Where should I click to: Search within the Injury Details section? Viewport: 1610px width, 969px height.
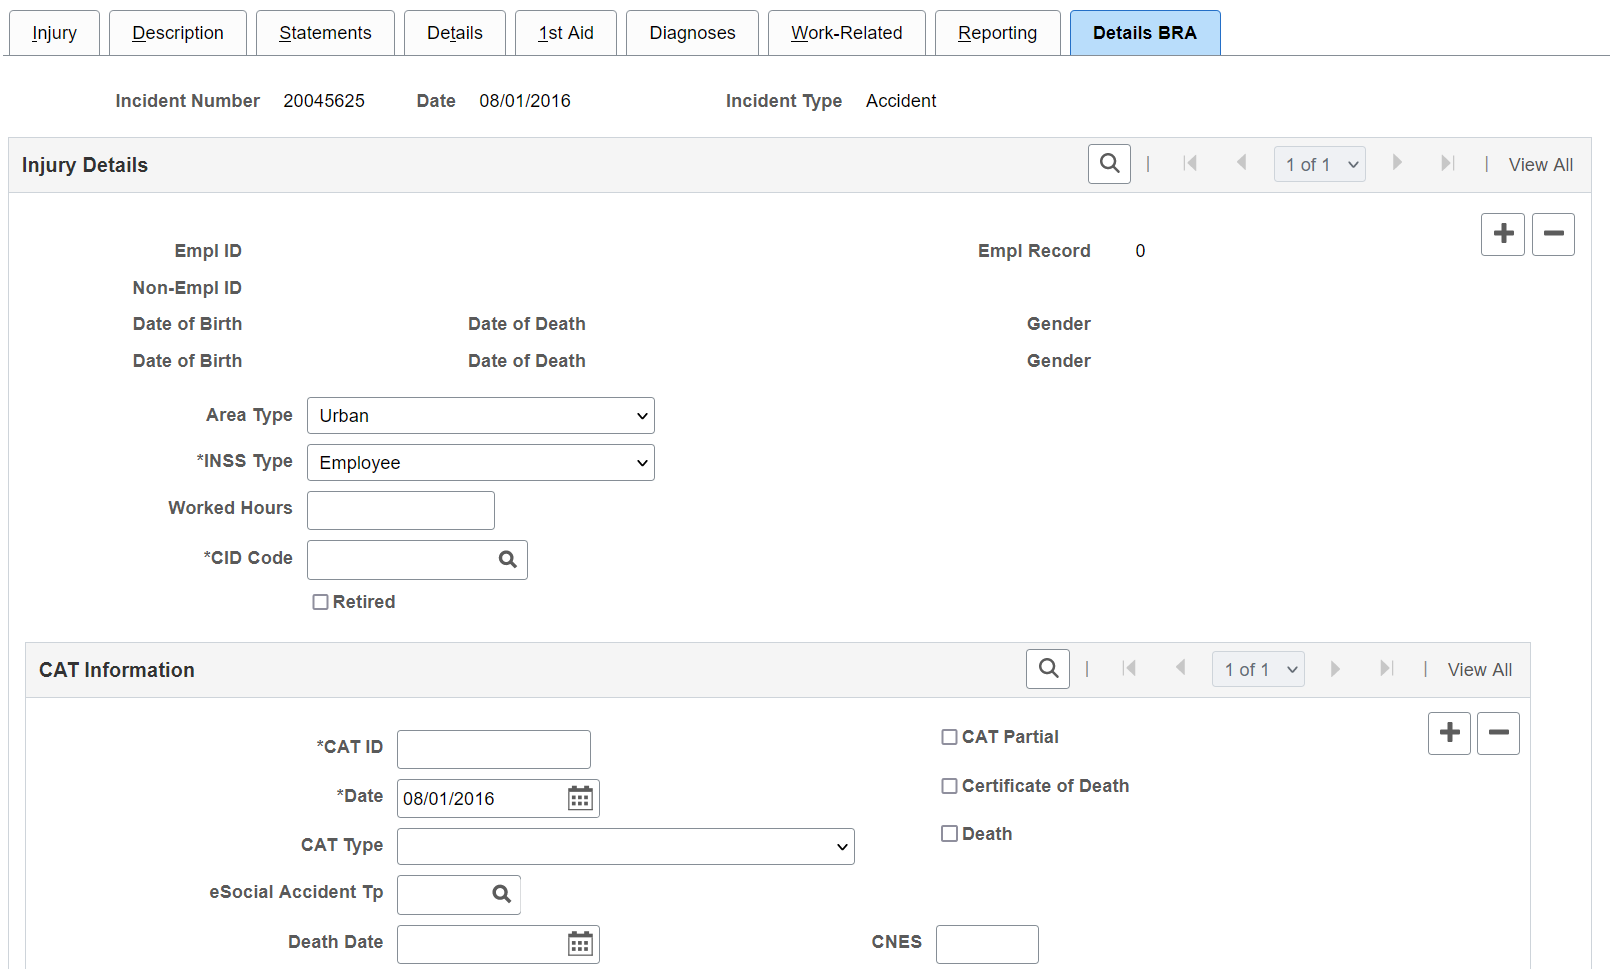pyautogui.click(x=1109, y=164)
